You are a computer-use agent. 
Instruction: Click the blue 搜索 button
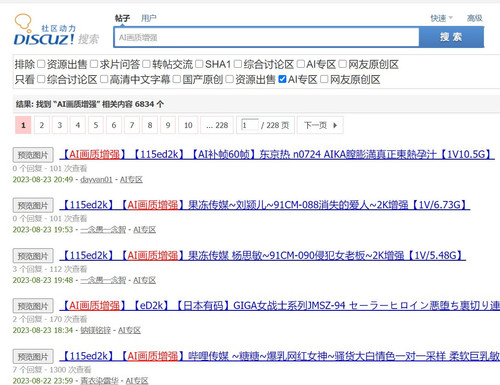click(451, 37)
